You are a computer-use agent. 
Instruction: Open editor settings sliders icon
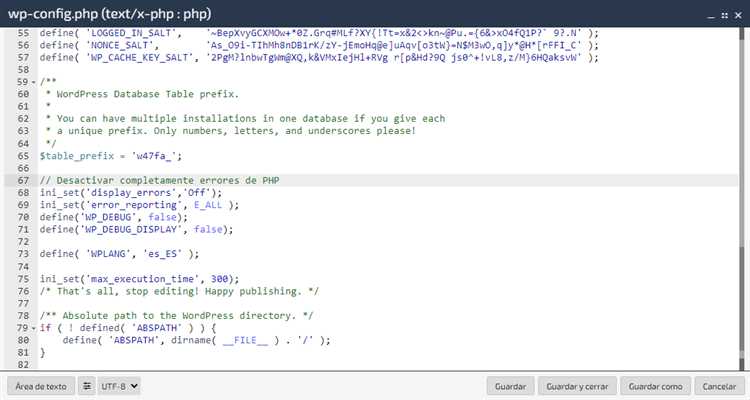click(87, 386)
